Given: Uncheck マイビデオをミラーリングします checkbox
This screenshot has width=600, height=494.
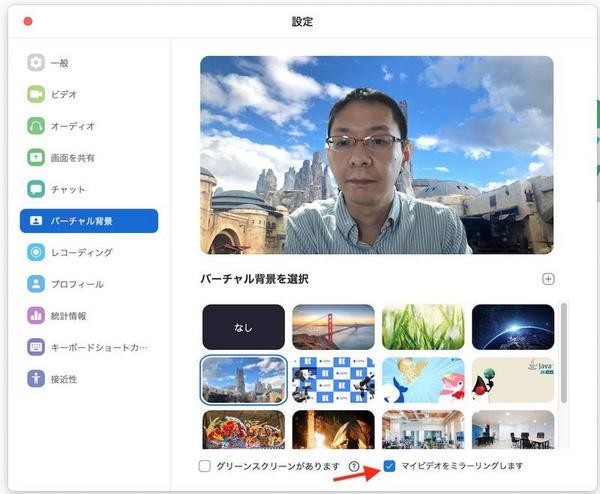Looking at the screenshot, I should (389, 466).
